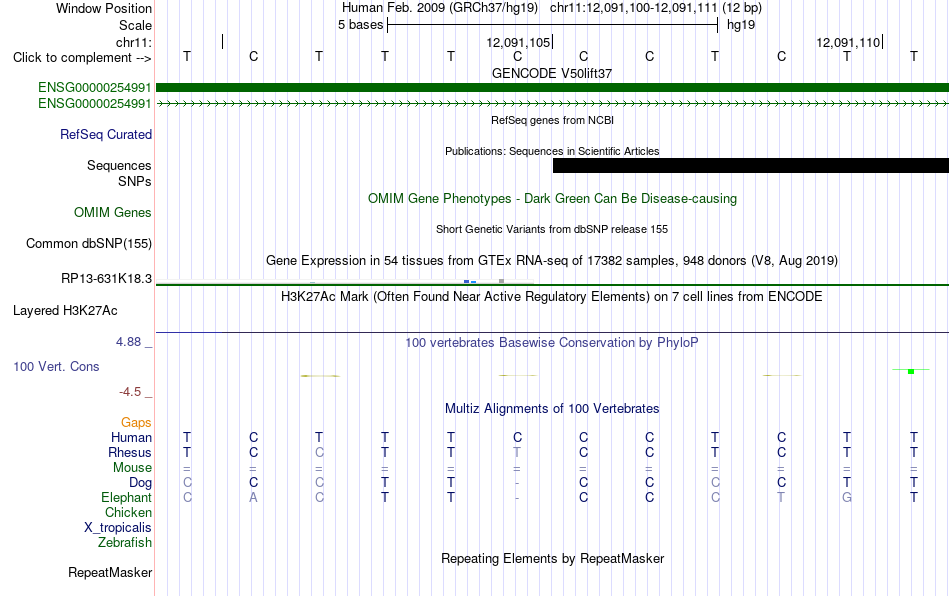The height and width of the screenshot is (596, 950).
Task: Click the H3K27Ac Mark ENCODE track title
Action: (x=552, y=296)
